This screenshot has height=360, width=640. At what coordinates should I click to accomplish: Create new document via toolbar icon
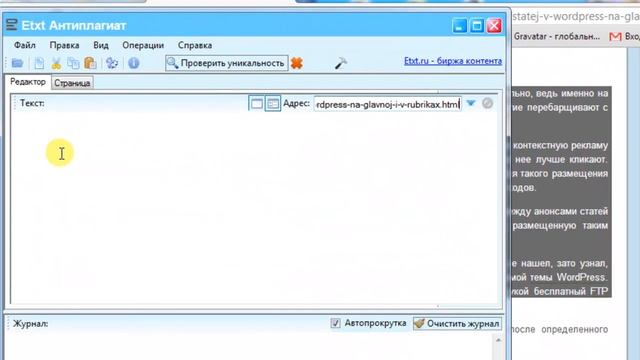(39, 63)
